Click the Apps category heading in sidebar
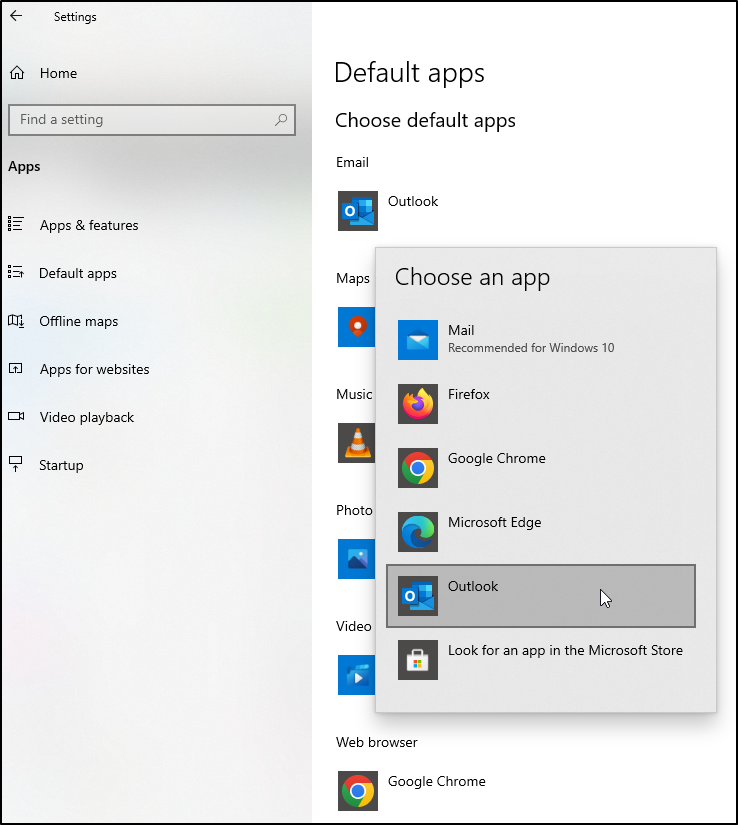The height and width of the screenshot is (825, 738). [x=24, y=167]
